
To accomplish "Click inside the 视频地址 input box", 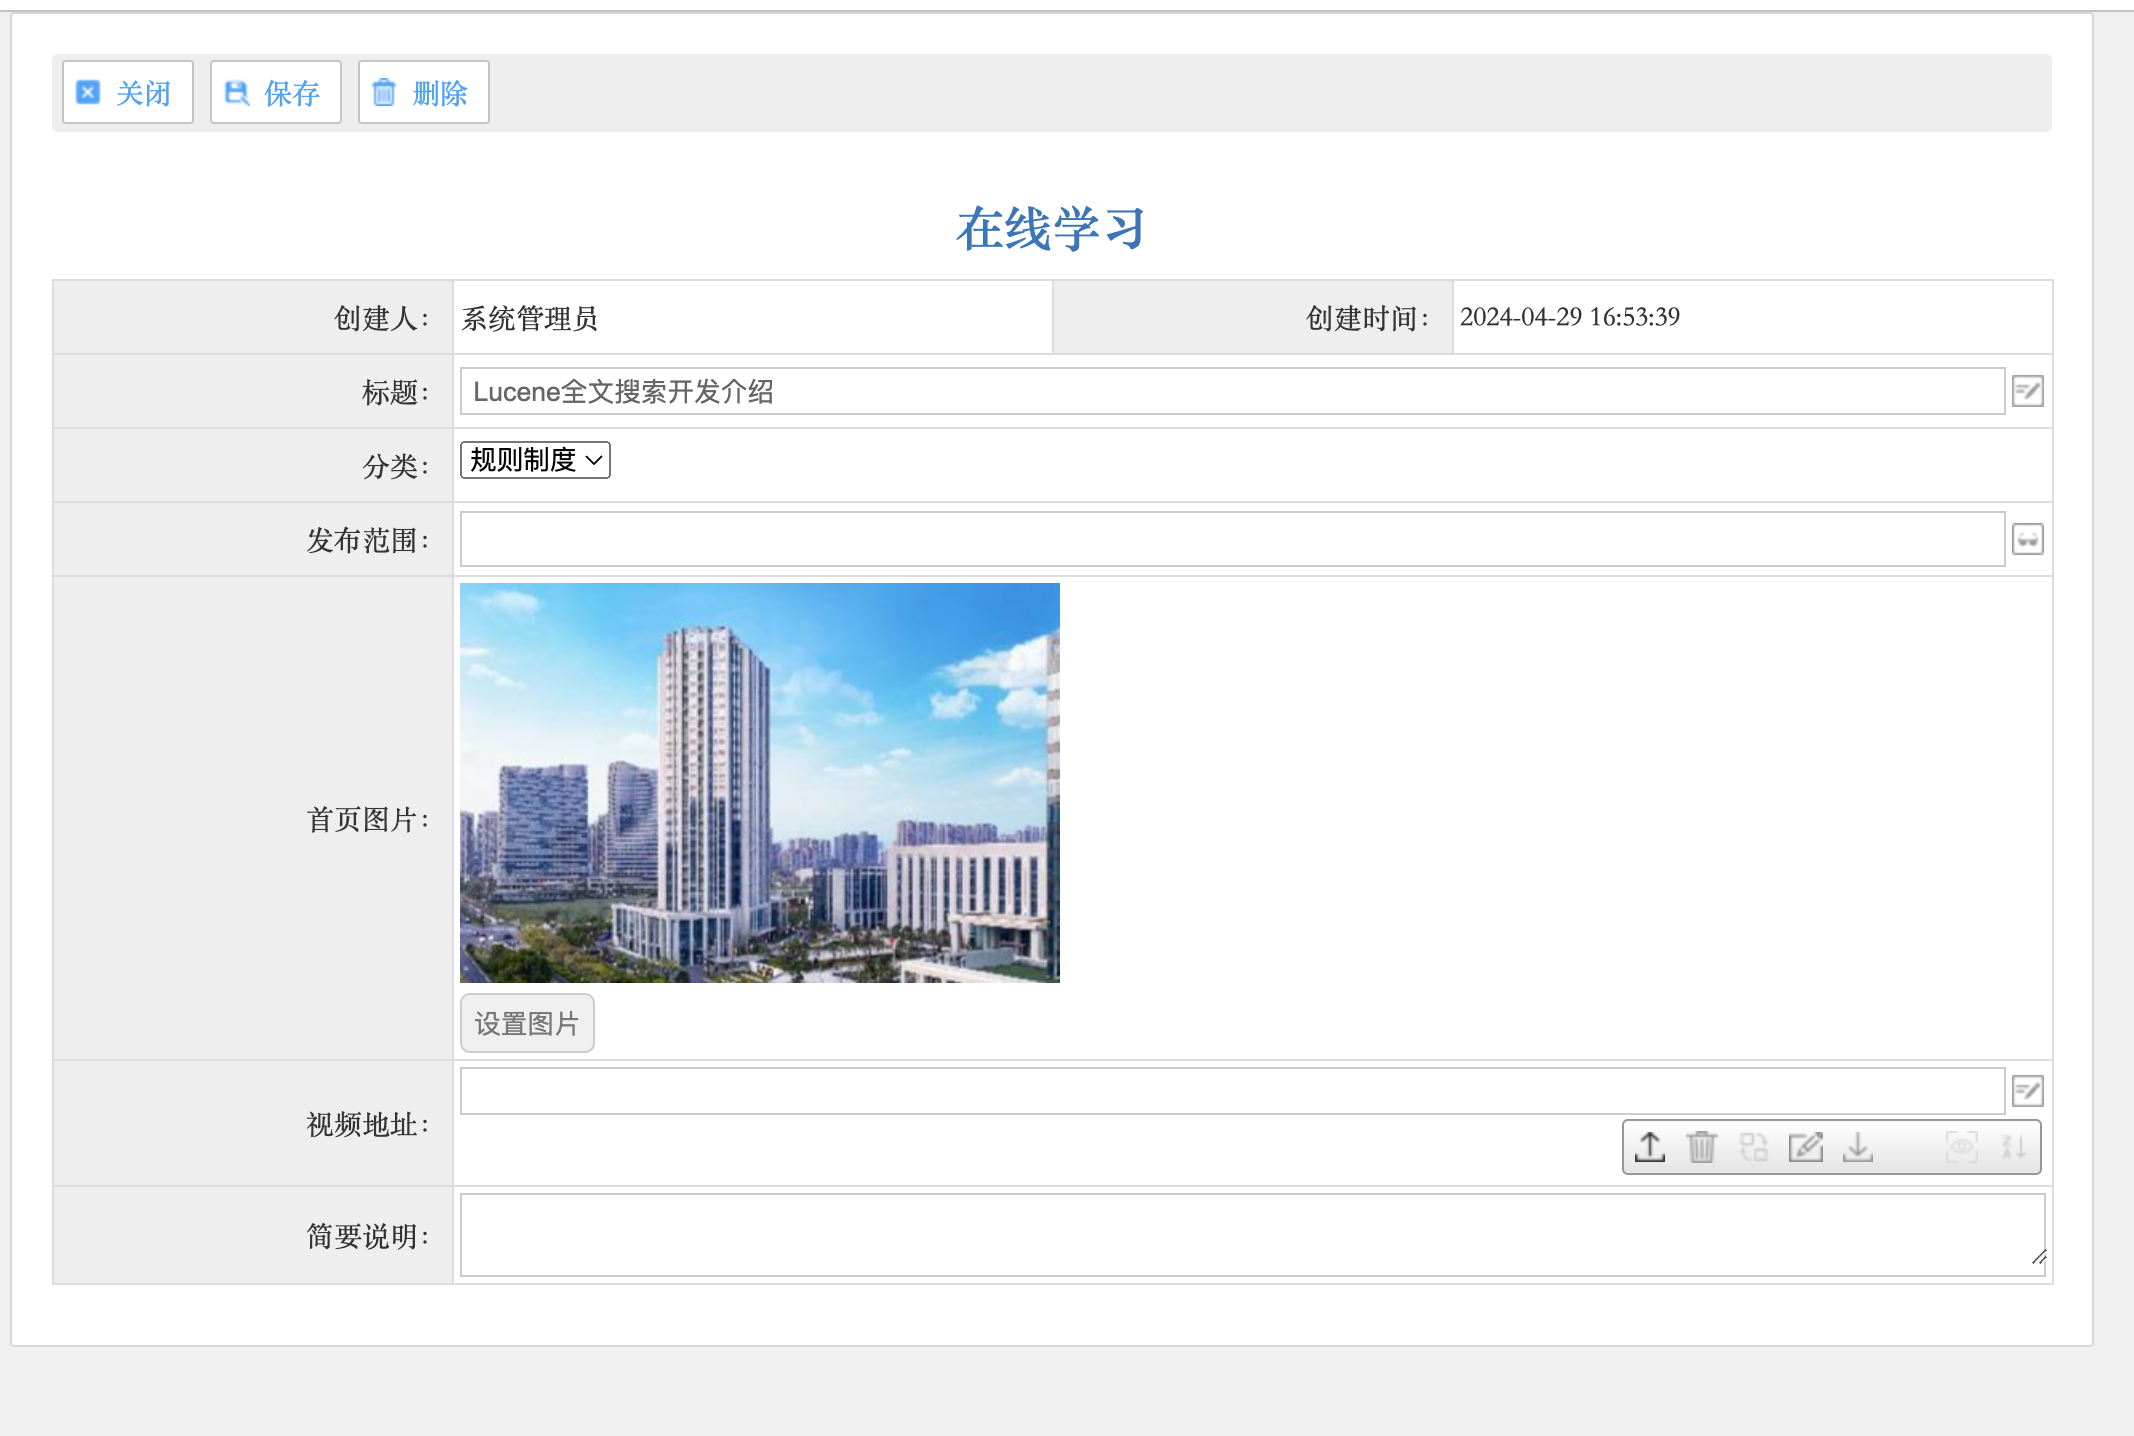I will point(1230,1091).
